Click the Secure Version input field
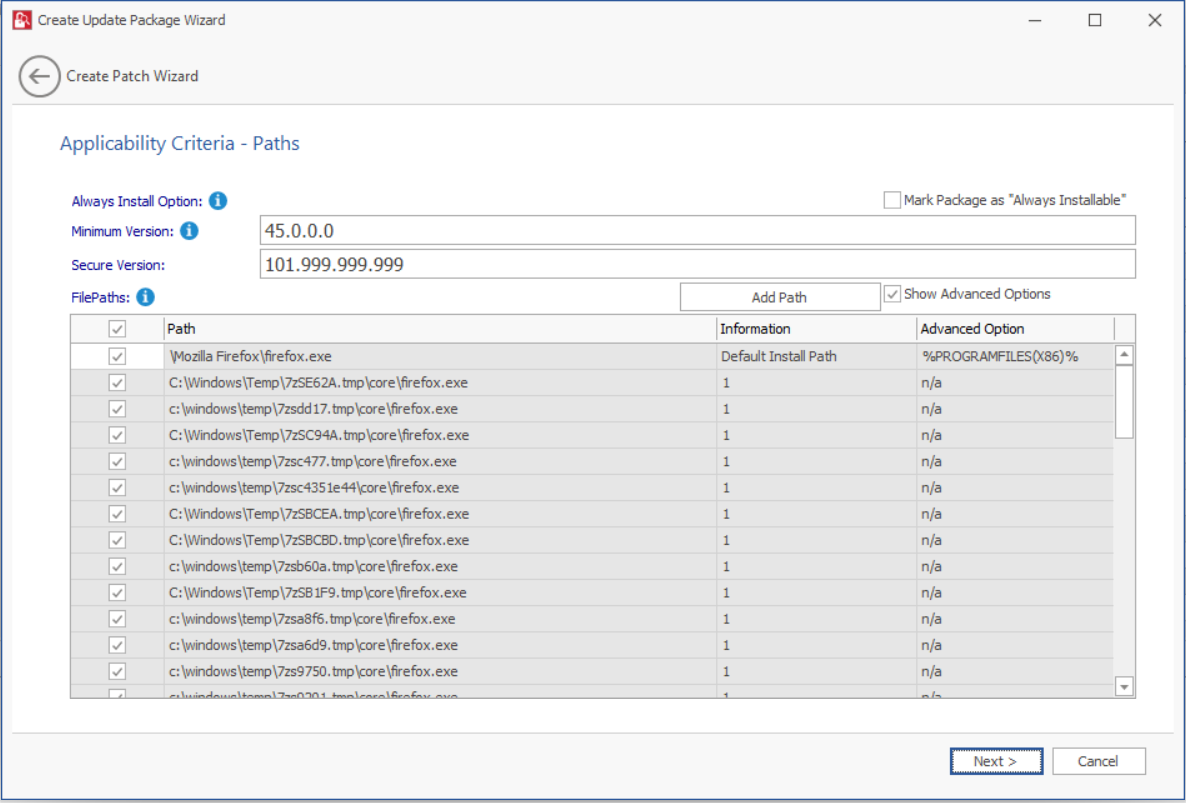This screenshot has width=1186, height=803. point(697,265)
